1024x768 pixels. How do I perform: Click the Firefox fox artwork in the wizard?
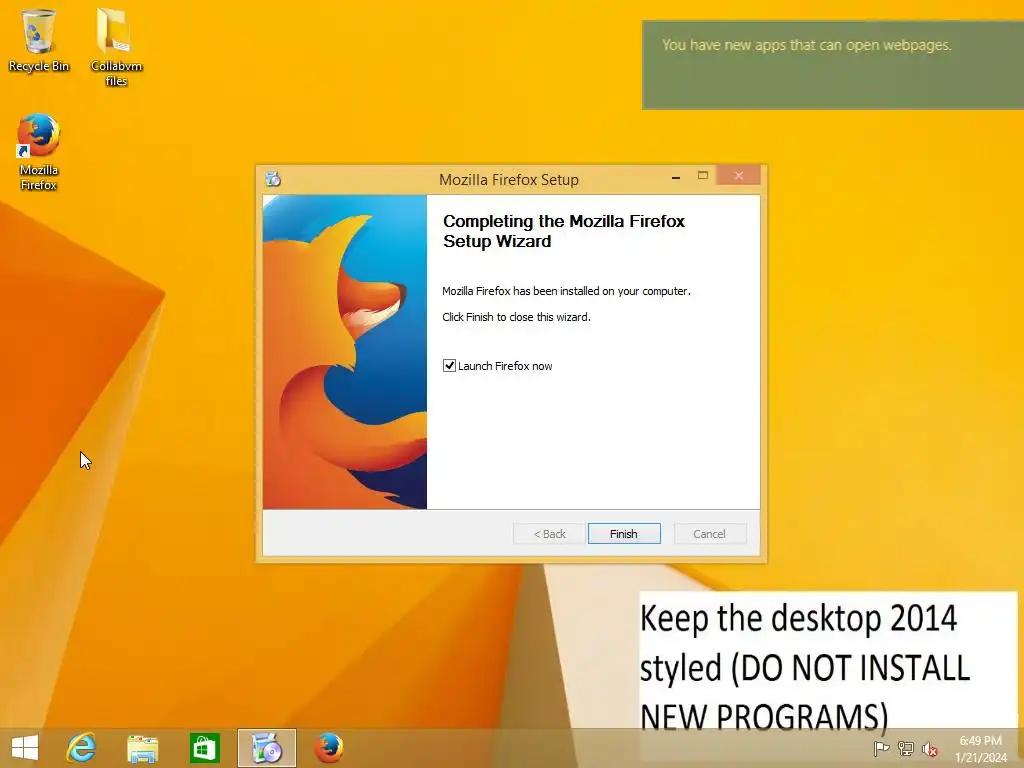click(x=345, y=352)
